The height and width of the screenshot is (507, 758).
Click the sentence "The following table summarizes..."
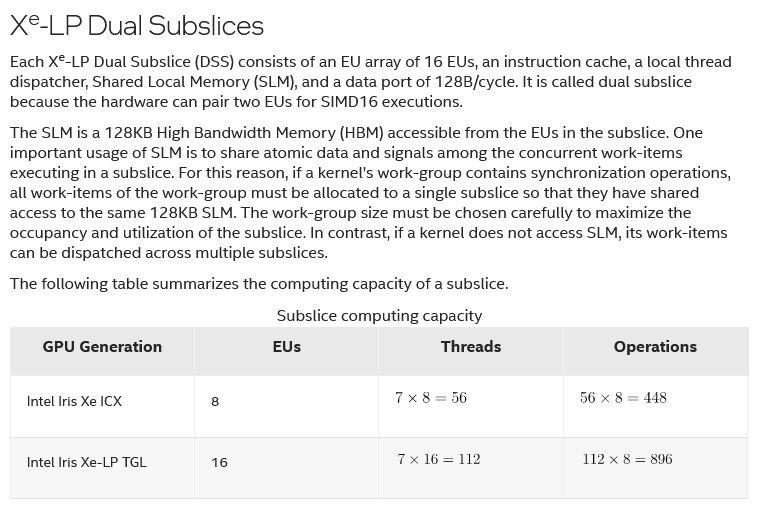click(x=259, y=284)
